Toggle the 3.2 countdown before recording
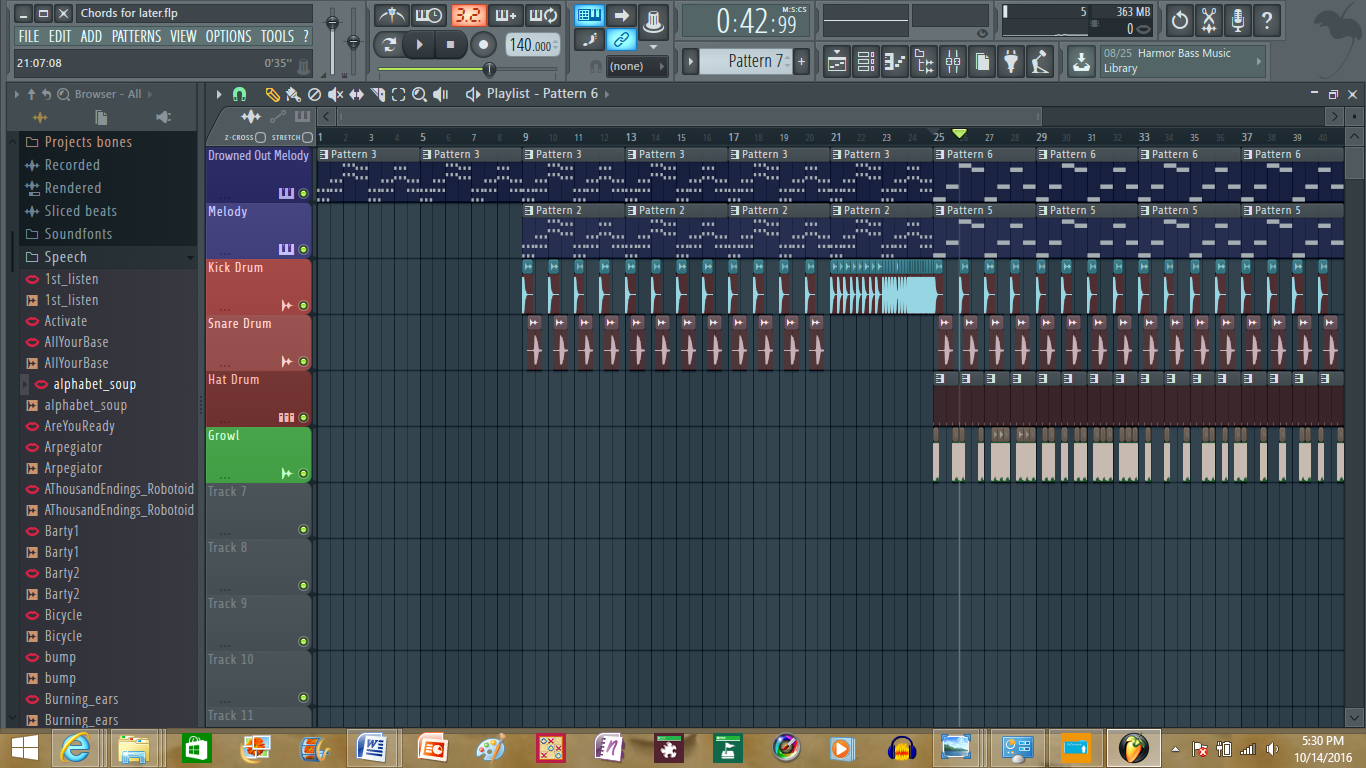 coord(467,16)
